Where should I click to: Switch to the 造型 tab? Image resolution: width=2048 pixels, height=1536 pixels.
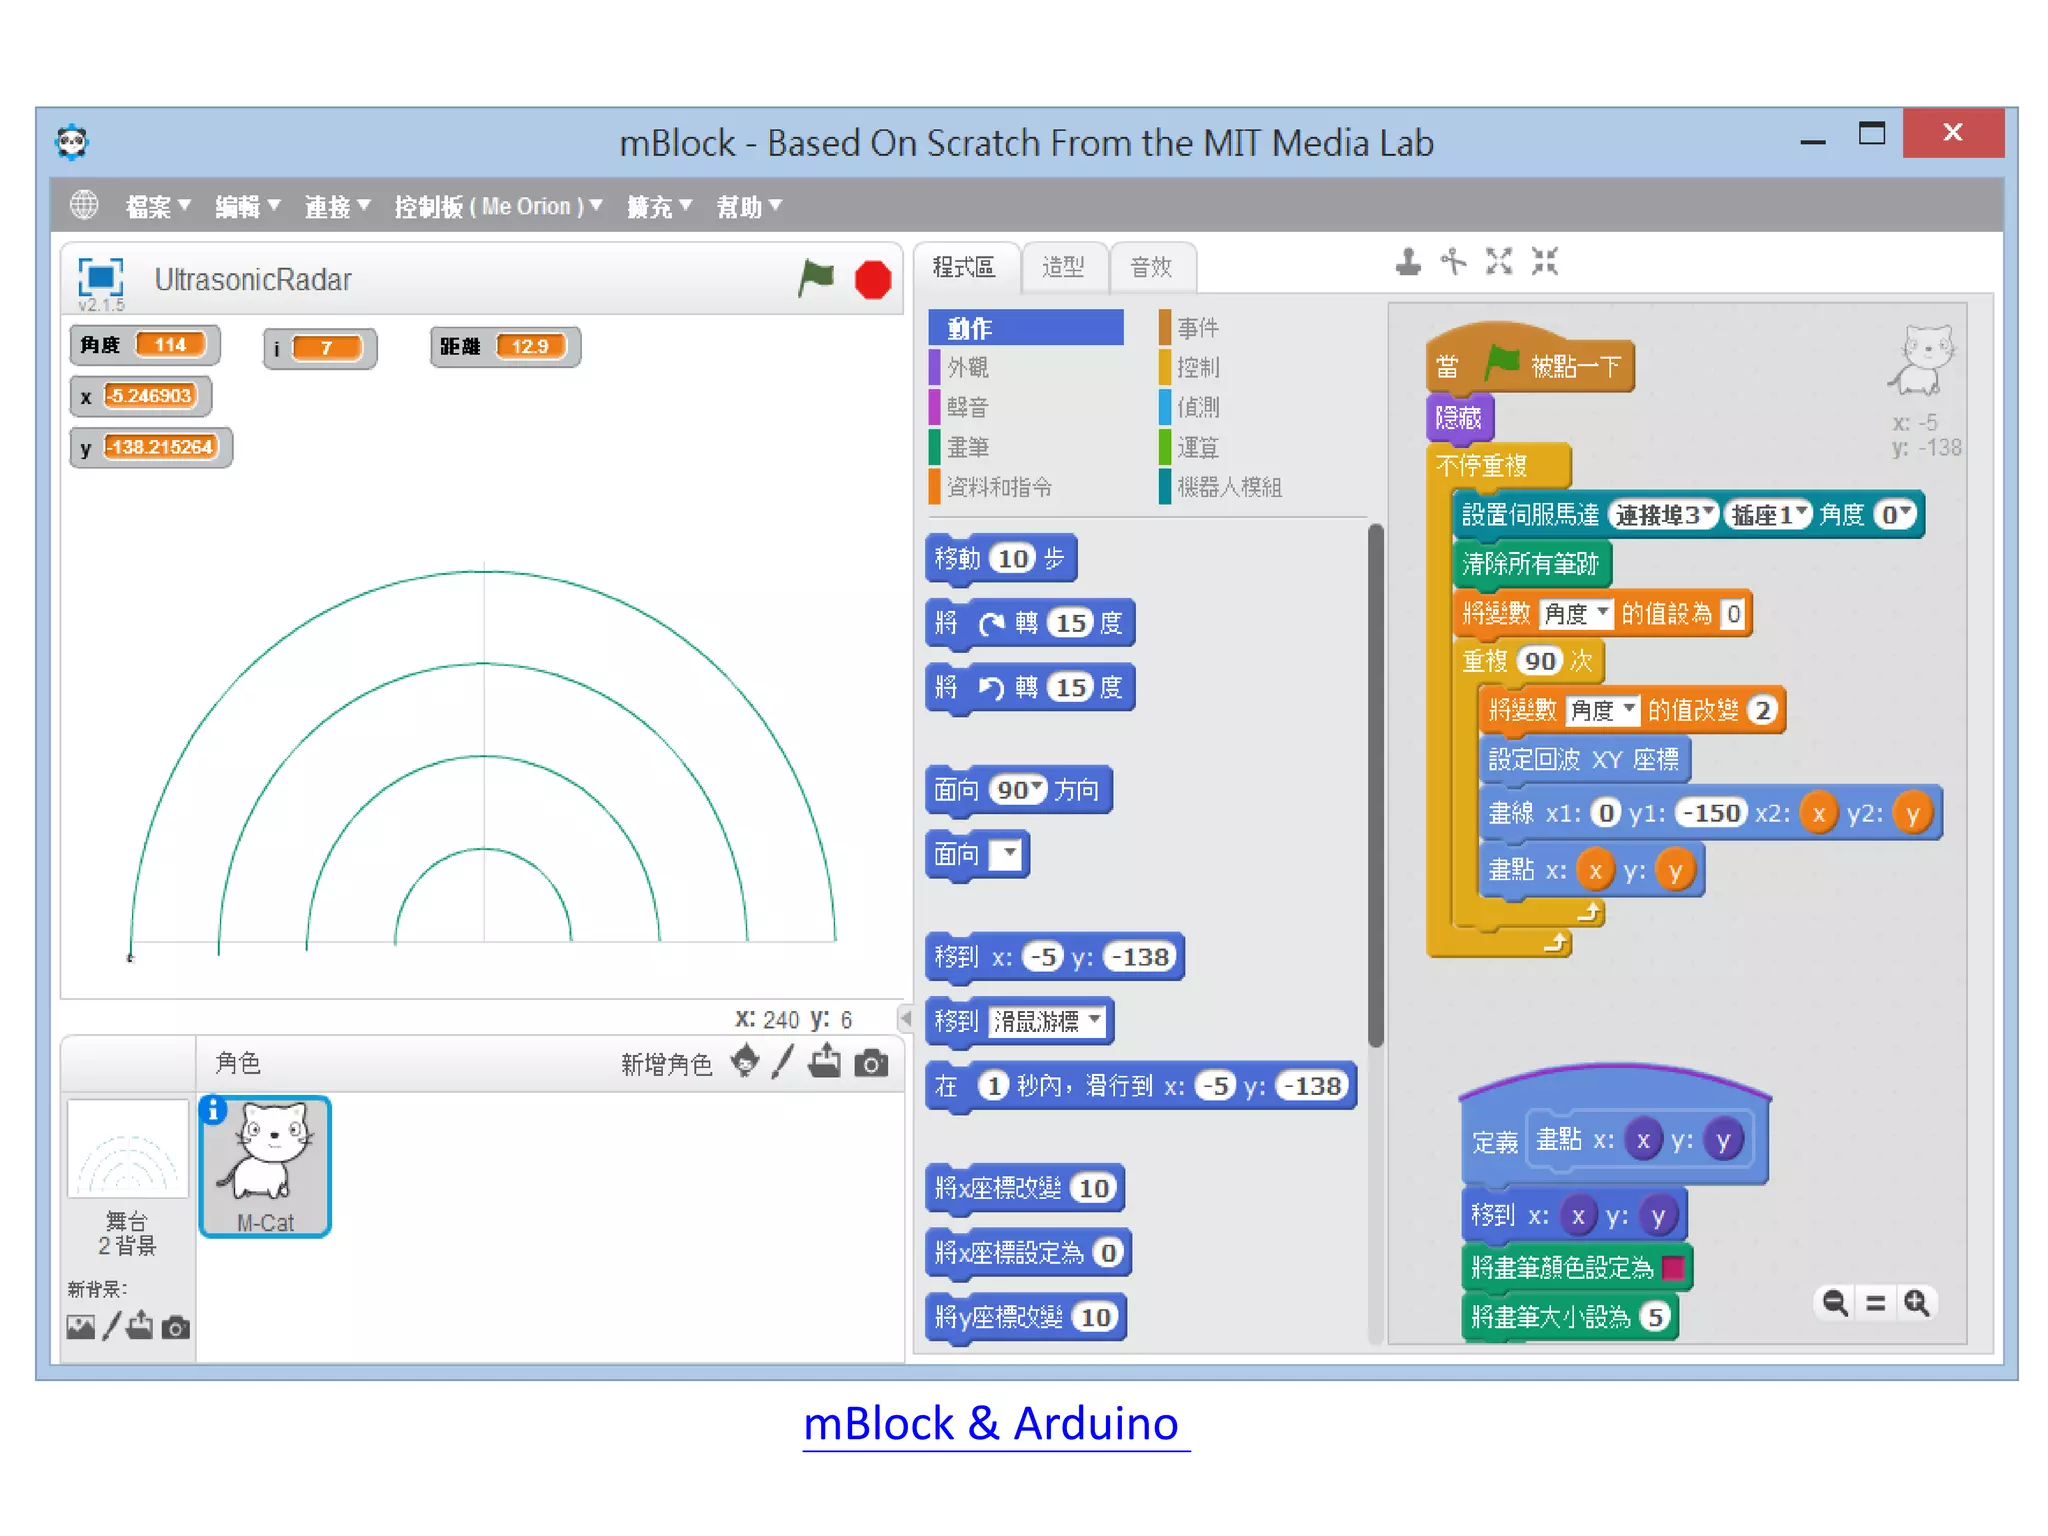click(1063, 267)
